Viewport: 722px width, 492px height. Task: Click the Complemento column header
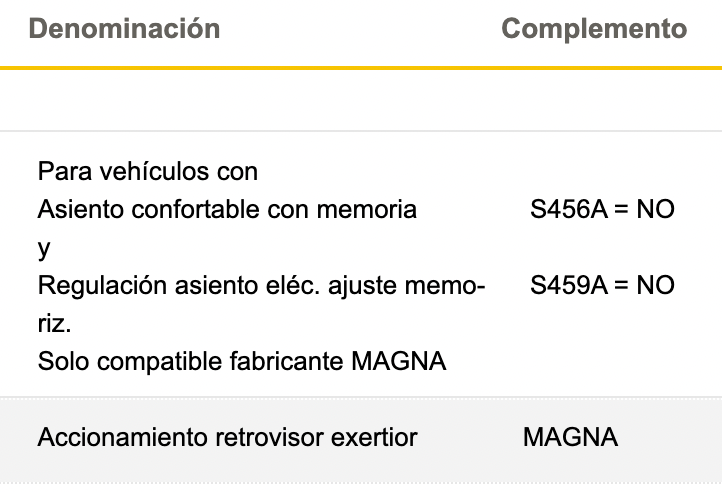[594, 29]
